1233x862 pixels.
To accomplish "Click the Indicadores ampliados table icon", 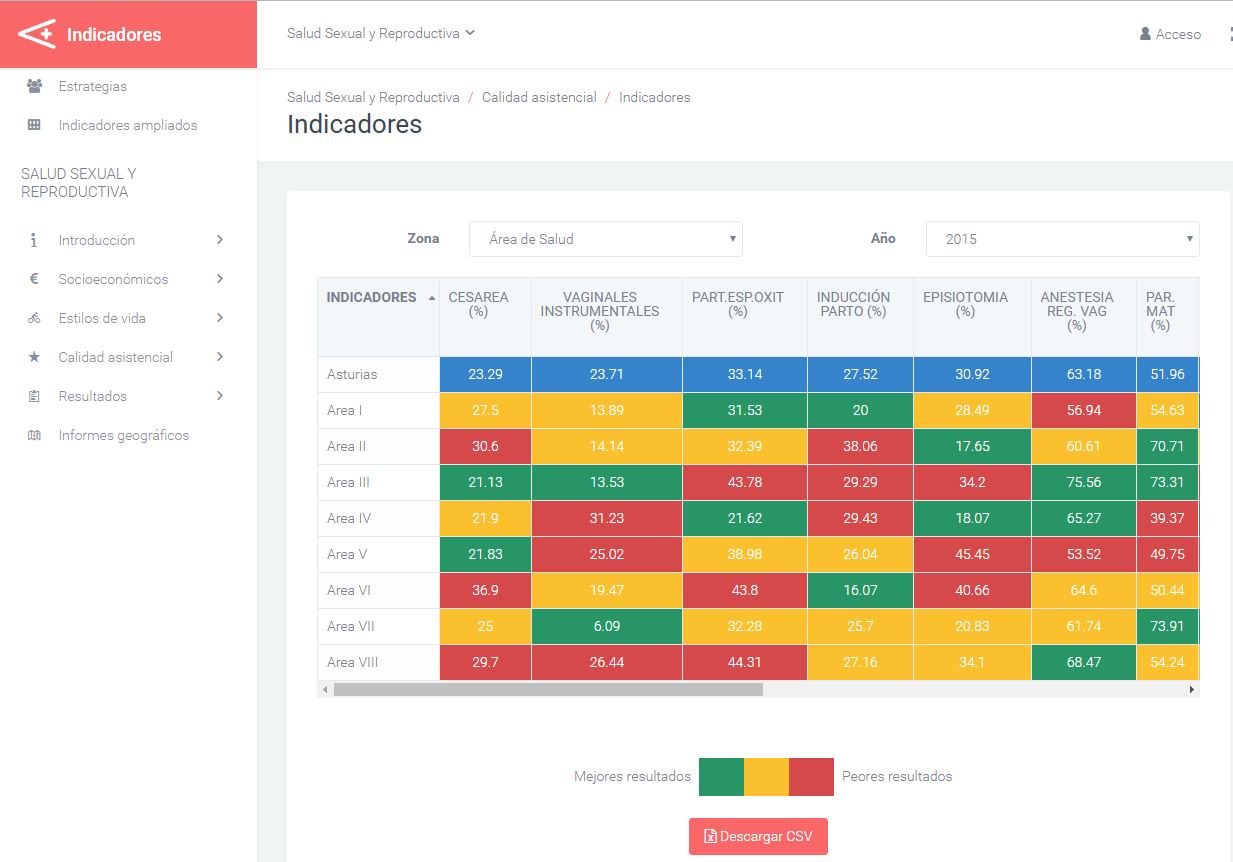I will click(34, 125).
